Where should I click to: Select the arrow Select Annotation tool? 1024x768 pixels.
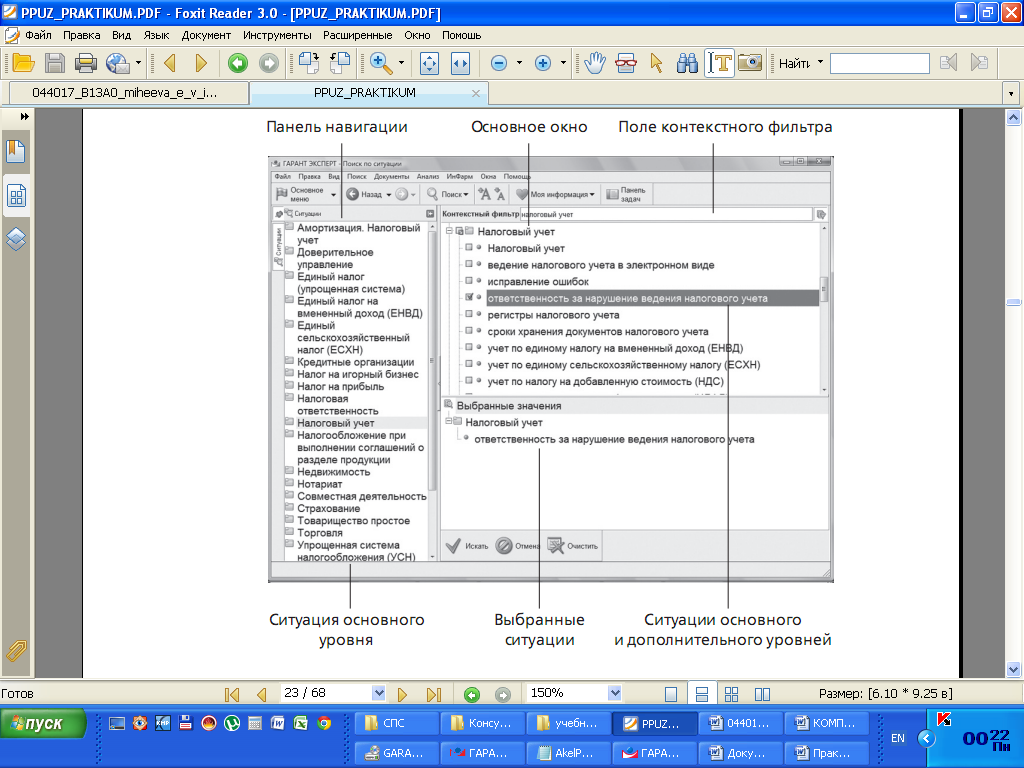point(656,63)
